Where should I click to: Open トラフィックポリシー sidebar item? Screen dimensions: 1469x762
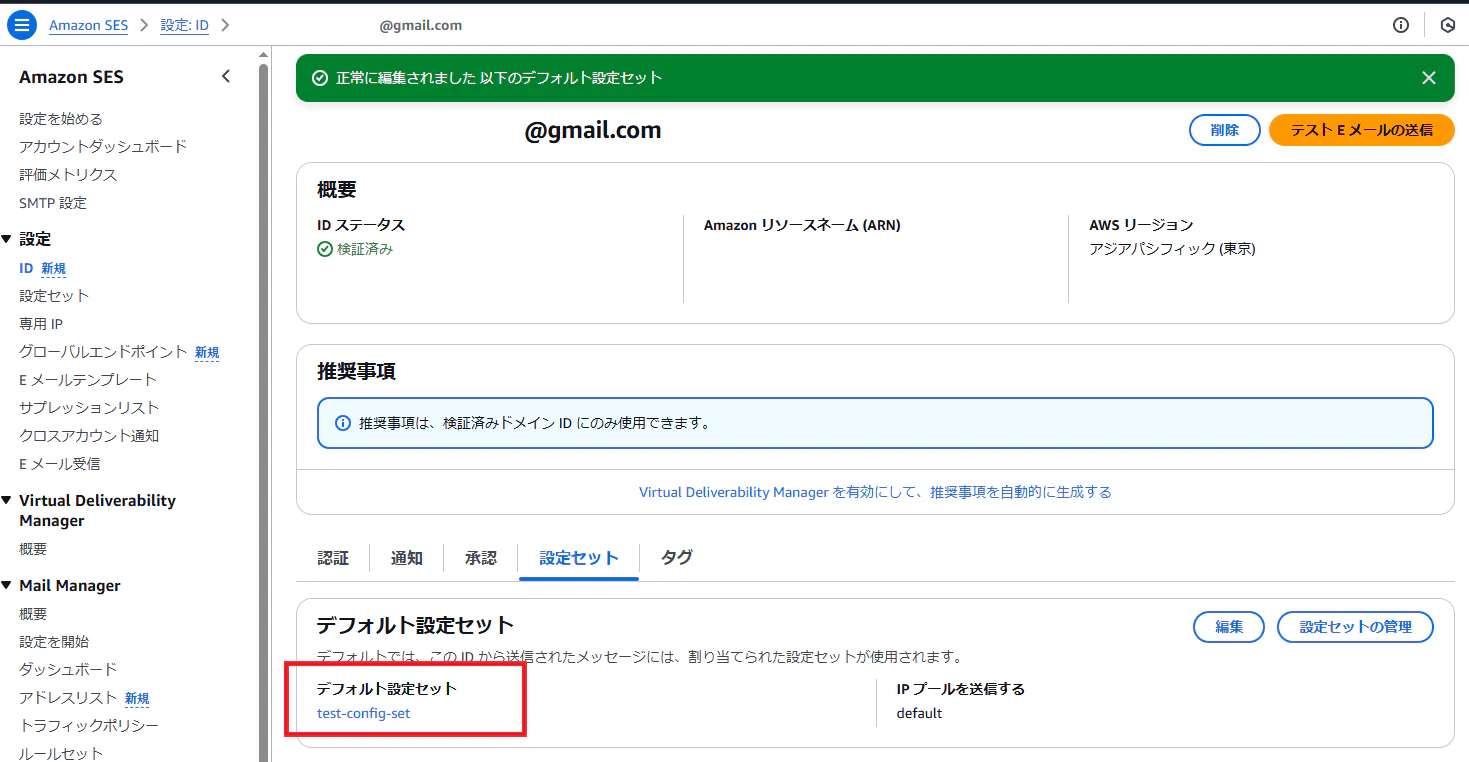point(89,726)
